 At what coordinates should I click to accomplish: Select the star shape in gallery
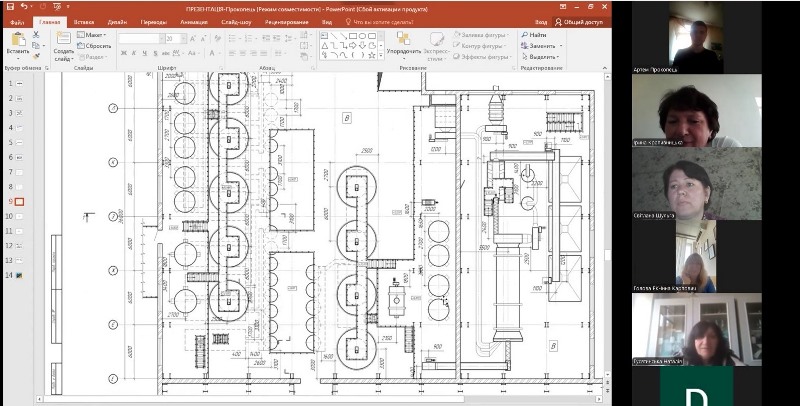click(x=372, y=55)
